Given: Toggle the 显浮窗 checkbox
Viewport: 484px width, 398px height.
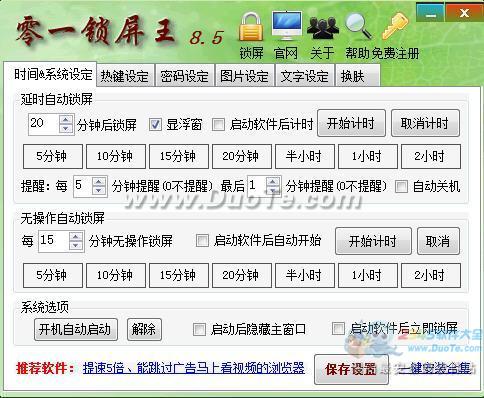Looking at the screenshot, I should (155, 125).
